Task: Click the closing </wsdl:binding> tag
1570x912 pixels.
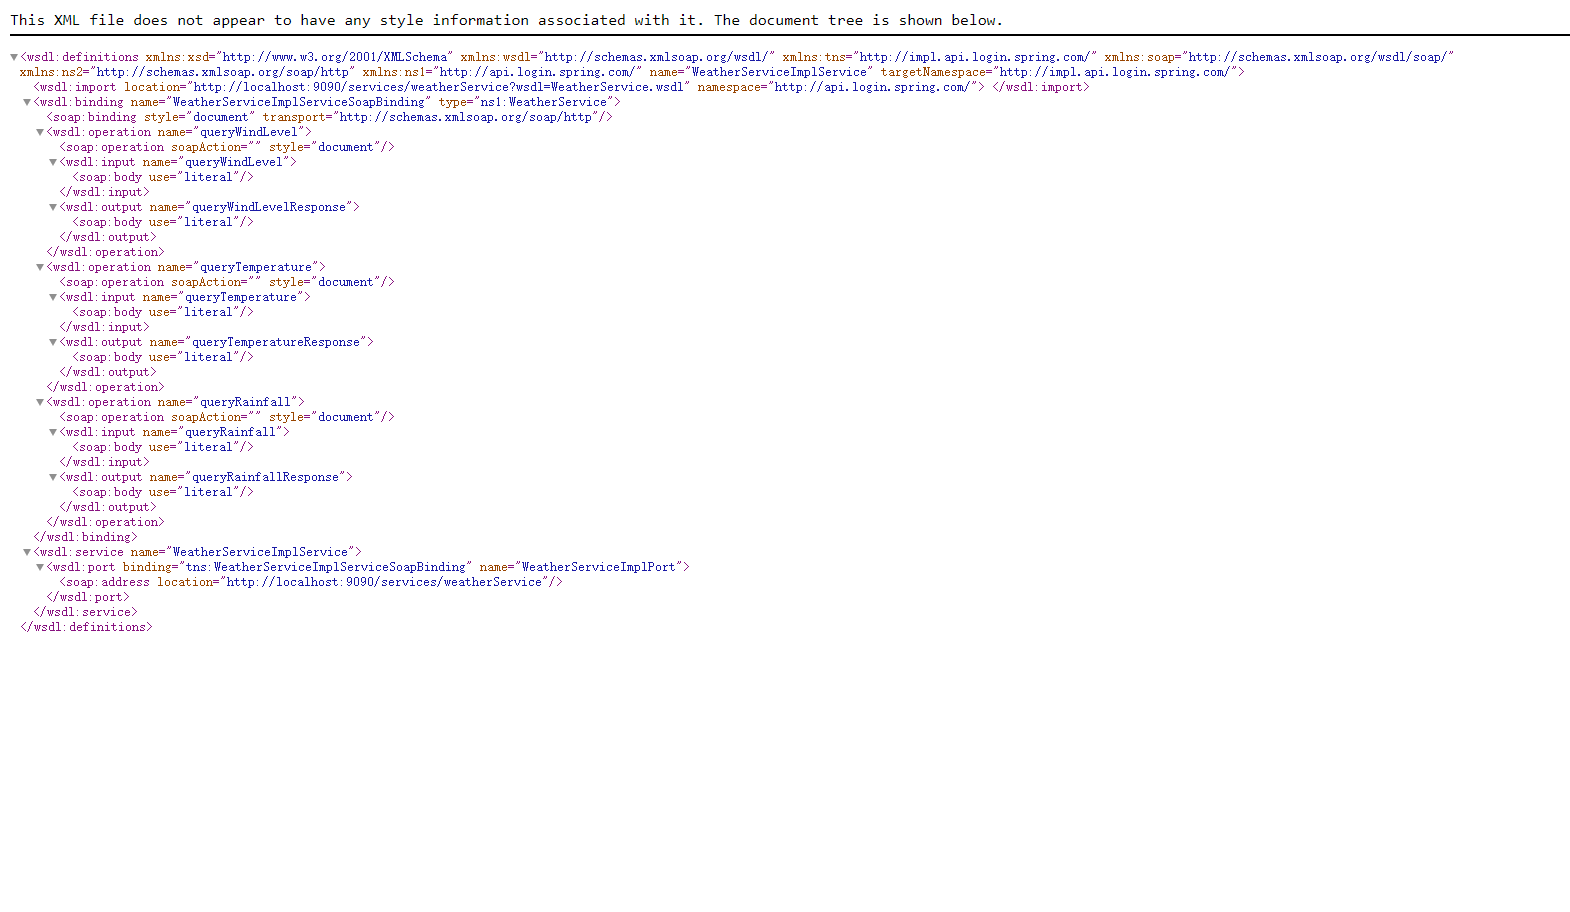Action: click(85, 537)
